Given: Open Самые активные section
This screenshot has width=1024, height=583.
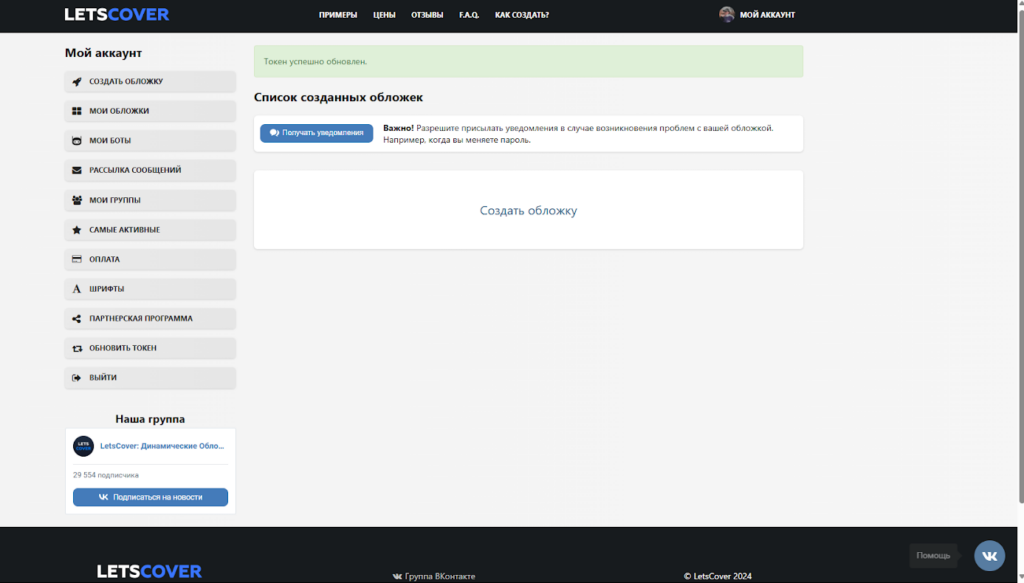Looking at the screenshot, I should pyautogui.click(x=150, y=230).
